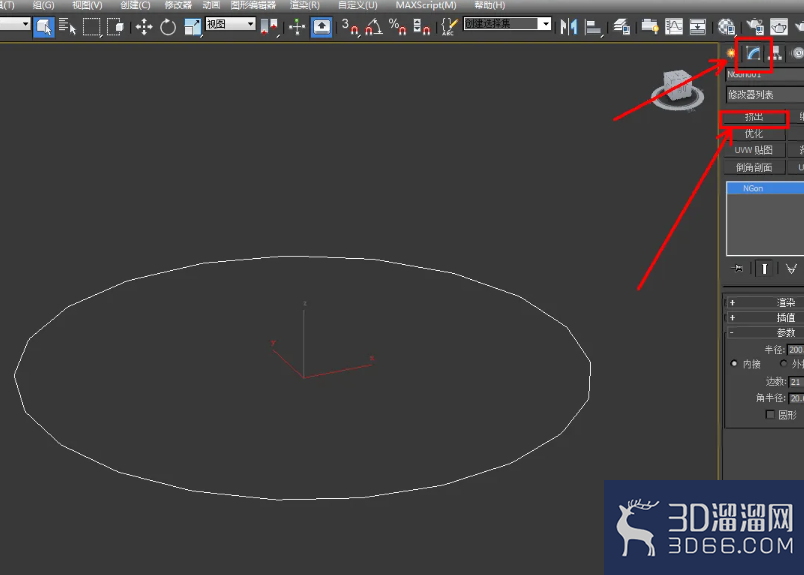
Task: Open the Material Editor icon
Action: click(726, 27)
